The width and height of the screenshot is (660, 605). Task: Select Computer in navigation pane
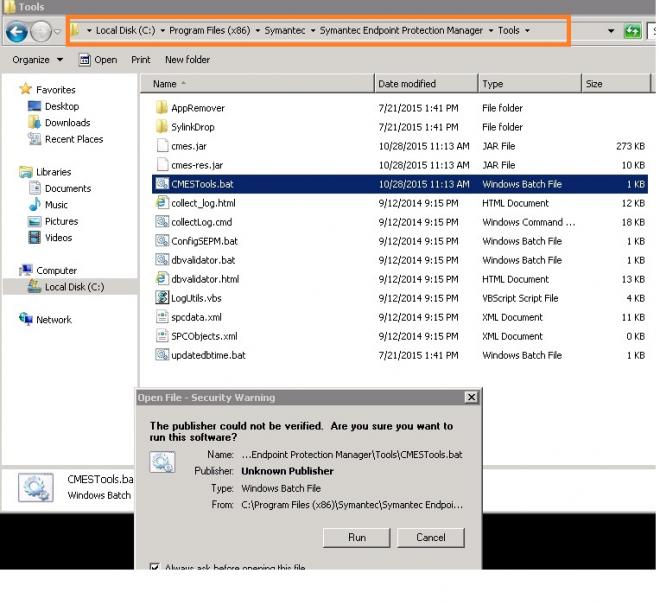[x=56, y=270]
